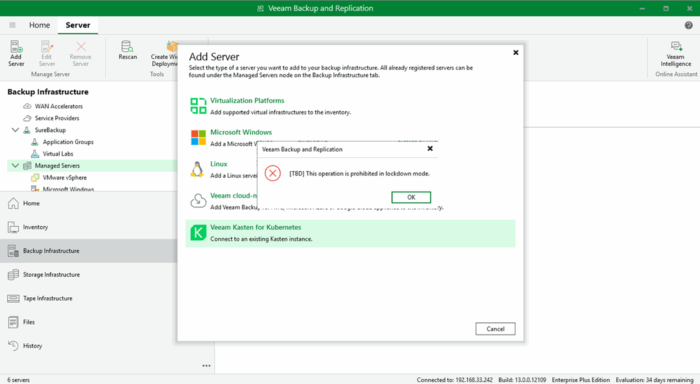Click the History navigation icon
The image size is (700, 384).
coord(13,346)
